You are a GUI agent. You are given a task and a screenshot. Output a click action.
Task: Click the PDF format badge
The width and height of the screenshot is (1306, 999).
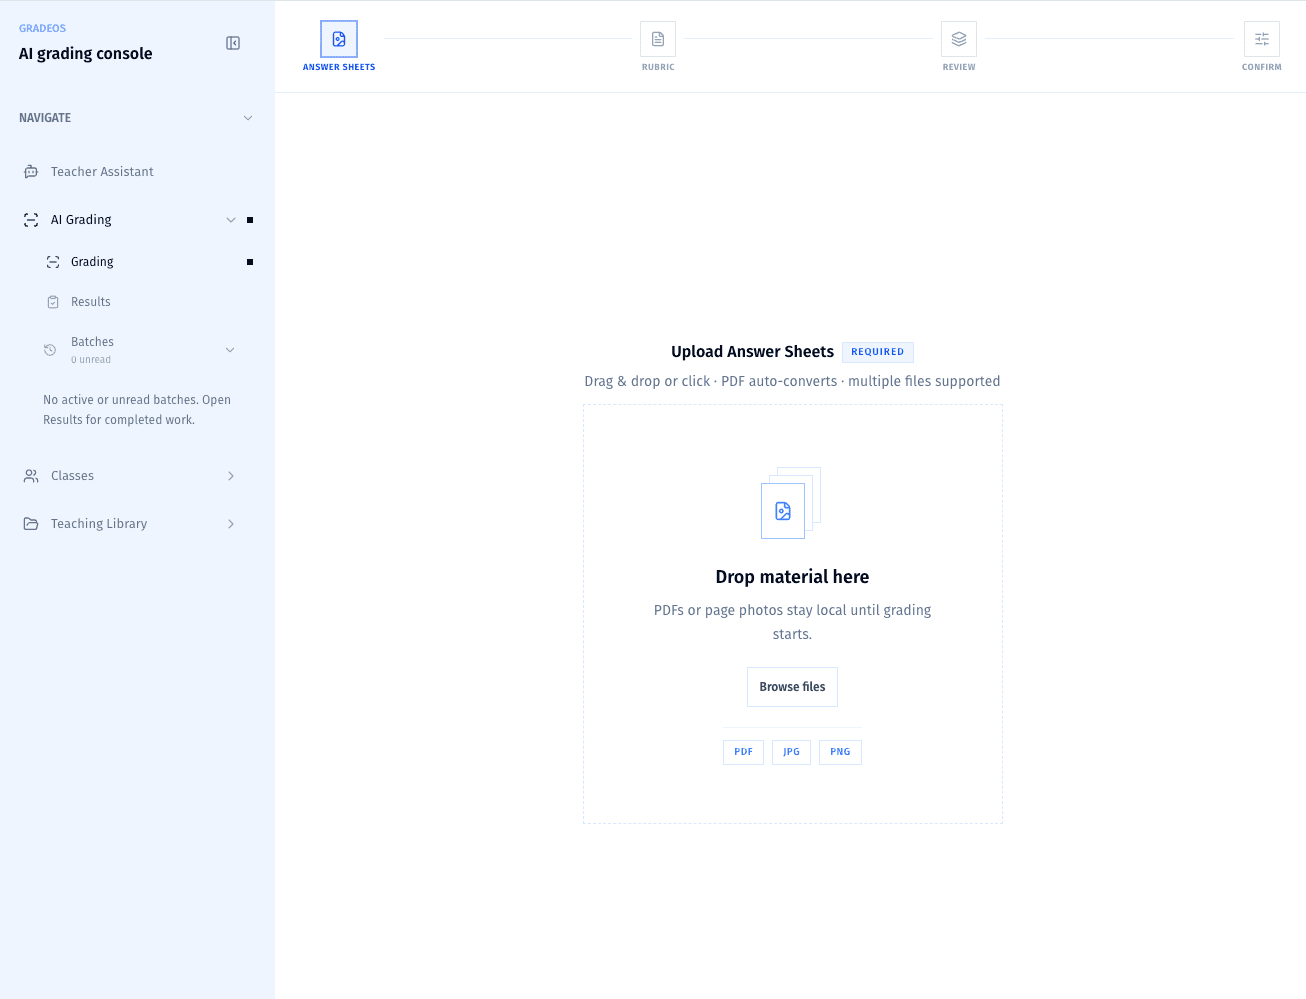(743, 752)
